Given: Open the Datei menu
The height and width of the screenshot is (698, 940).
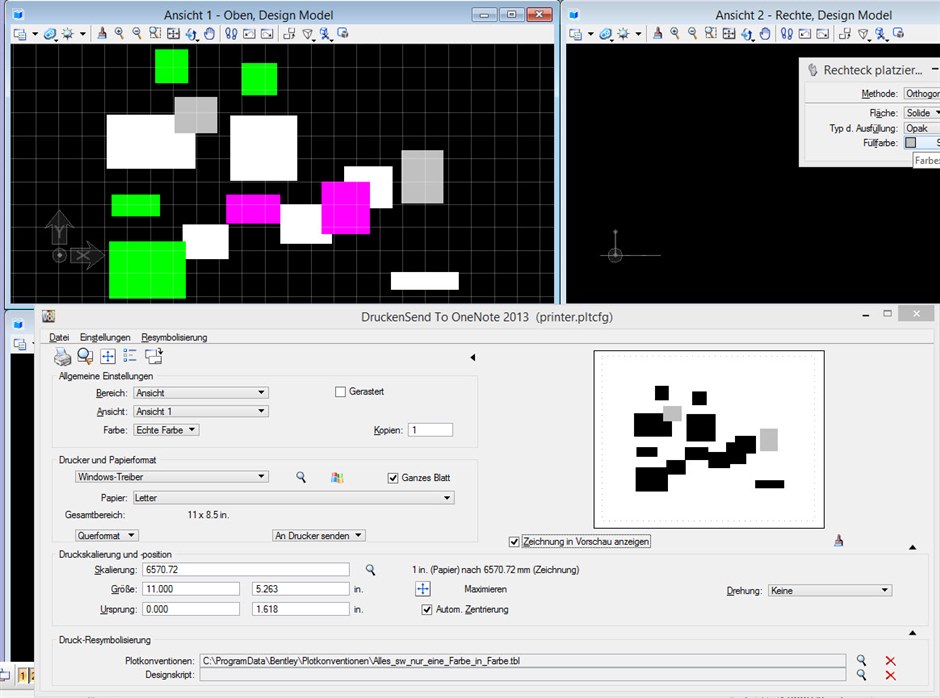Looking at the screenshot, I should (59, 337).
